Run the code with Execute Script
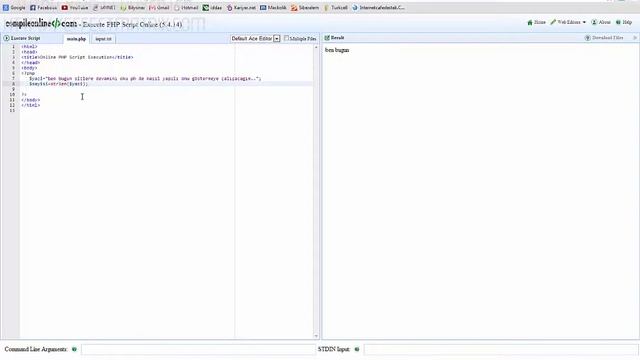The image size is (640, 360). [22, 38]
